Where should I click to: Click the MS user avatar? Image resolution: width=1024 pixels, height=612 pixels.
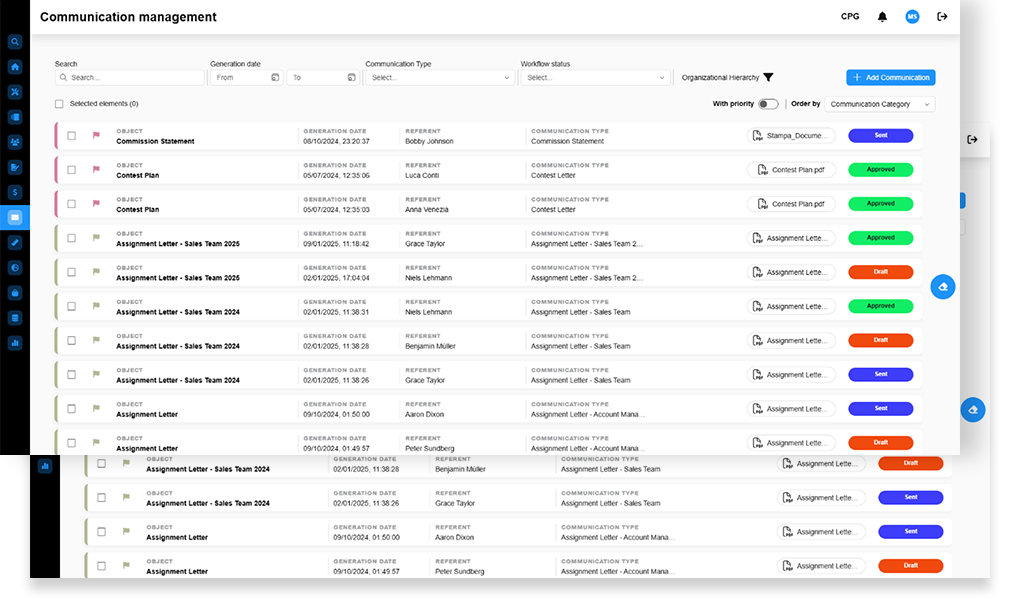pyautogui.click(x=912, y=17)
